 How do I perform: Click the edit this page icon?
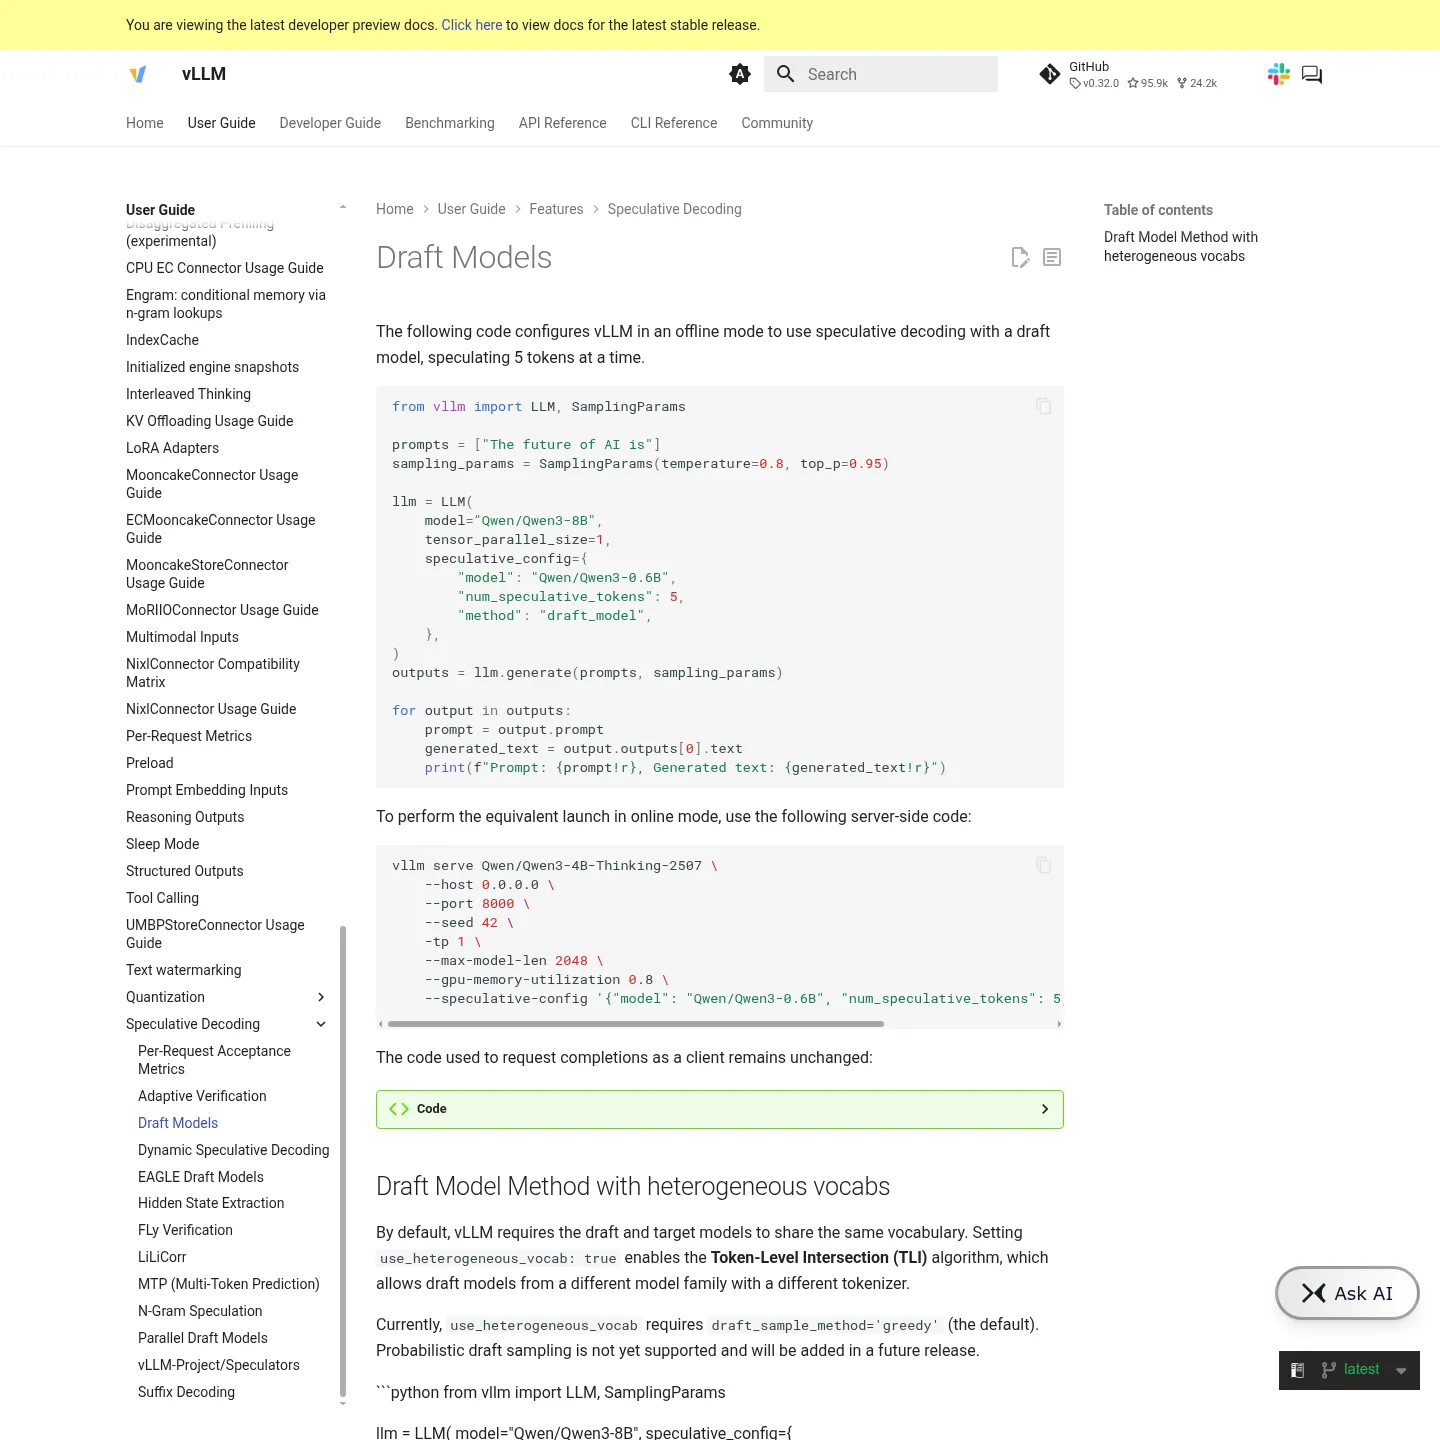pos(1020,257)
